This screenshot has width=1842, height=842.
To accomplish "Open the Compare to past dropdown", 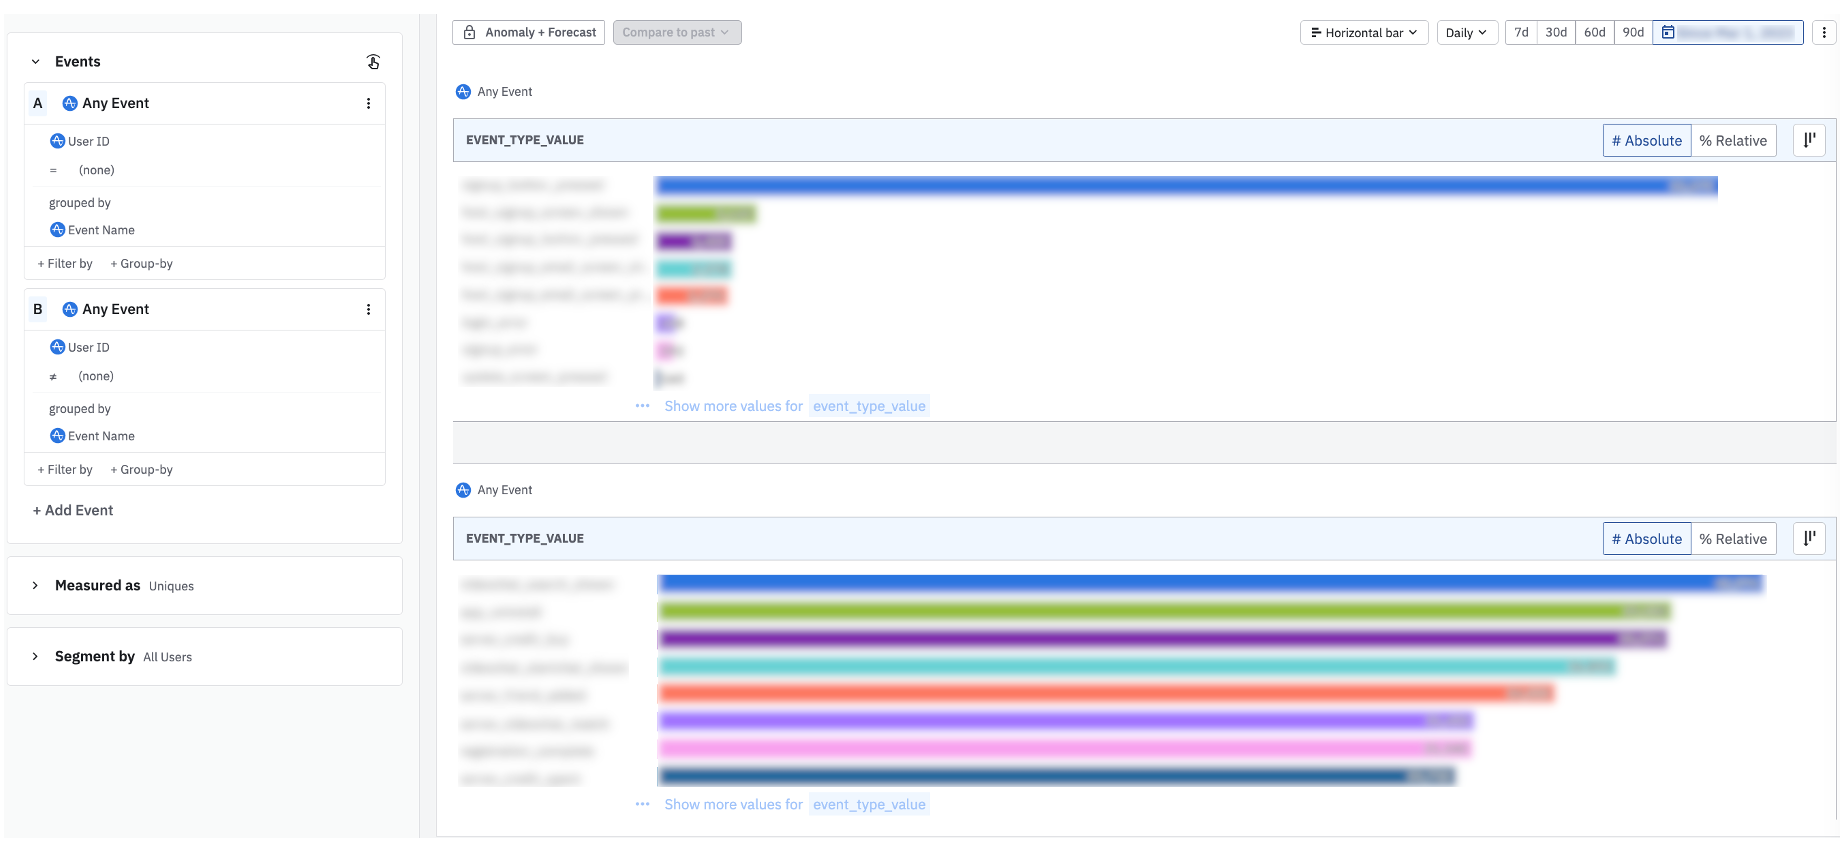I will tap(677, 33).
